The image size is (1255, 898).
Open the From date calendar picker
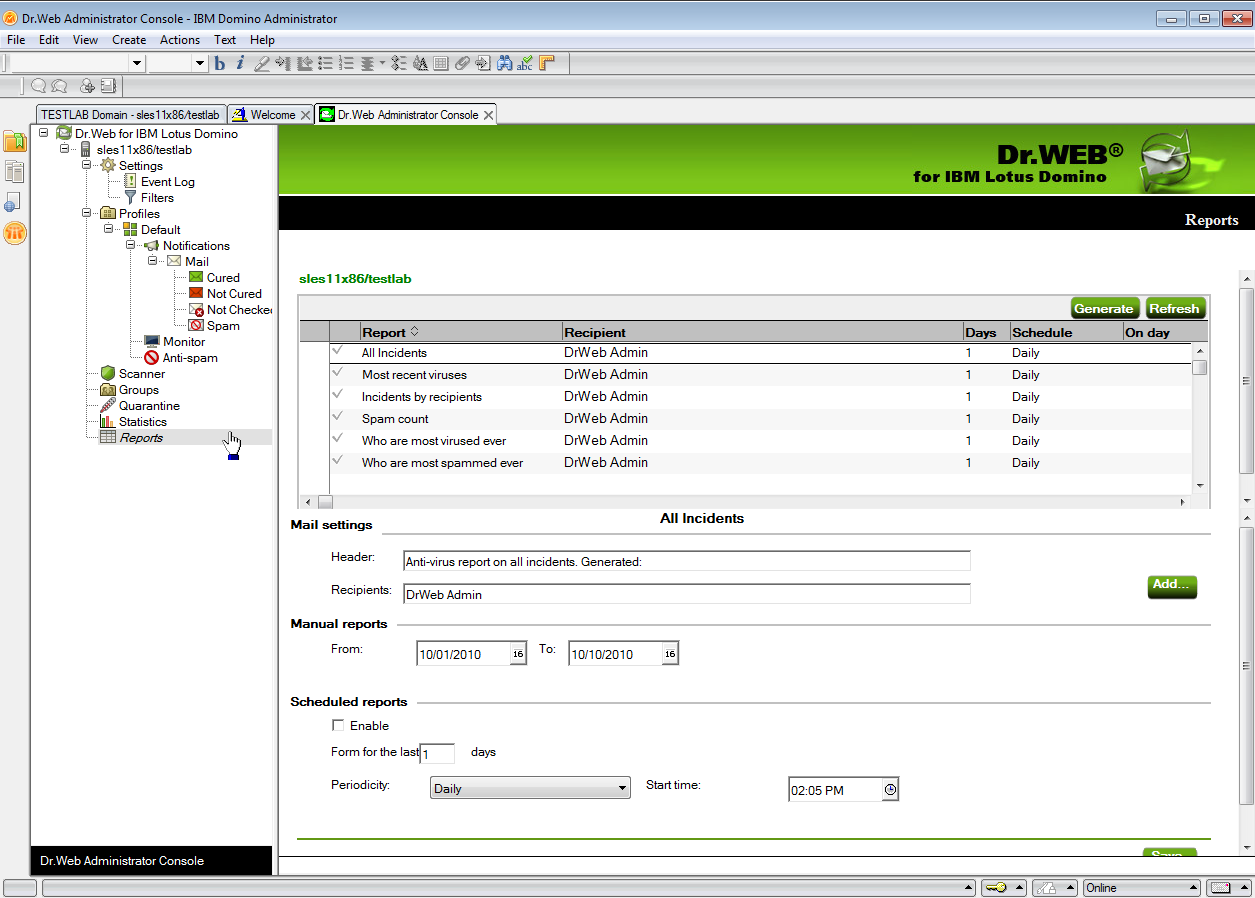[518, 654]
